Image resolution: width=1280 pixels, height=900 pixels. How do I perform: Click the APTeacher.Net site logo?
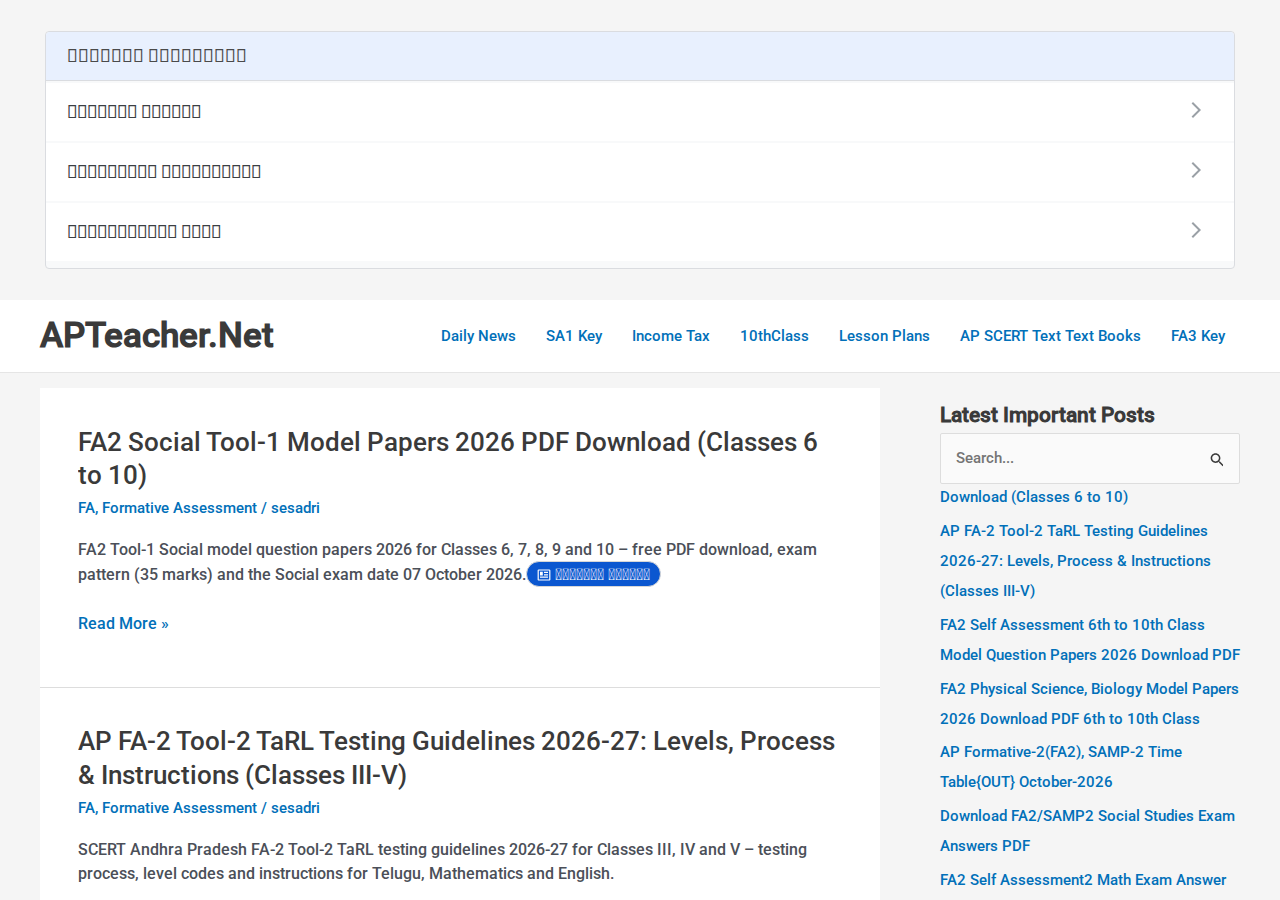[x=157, y=336]
